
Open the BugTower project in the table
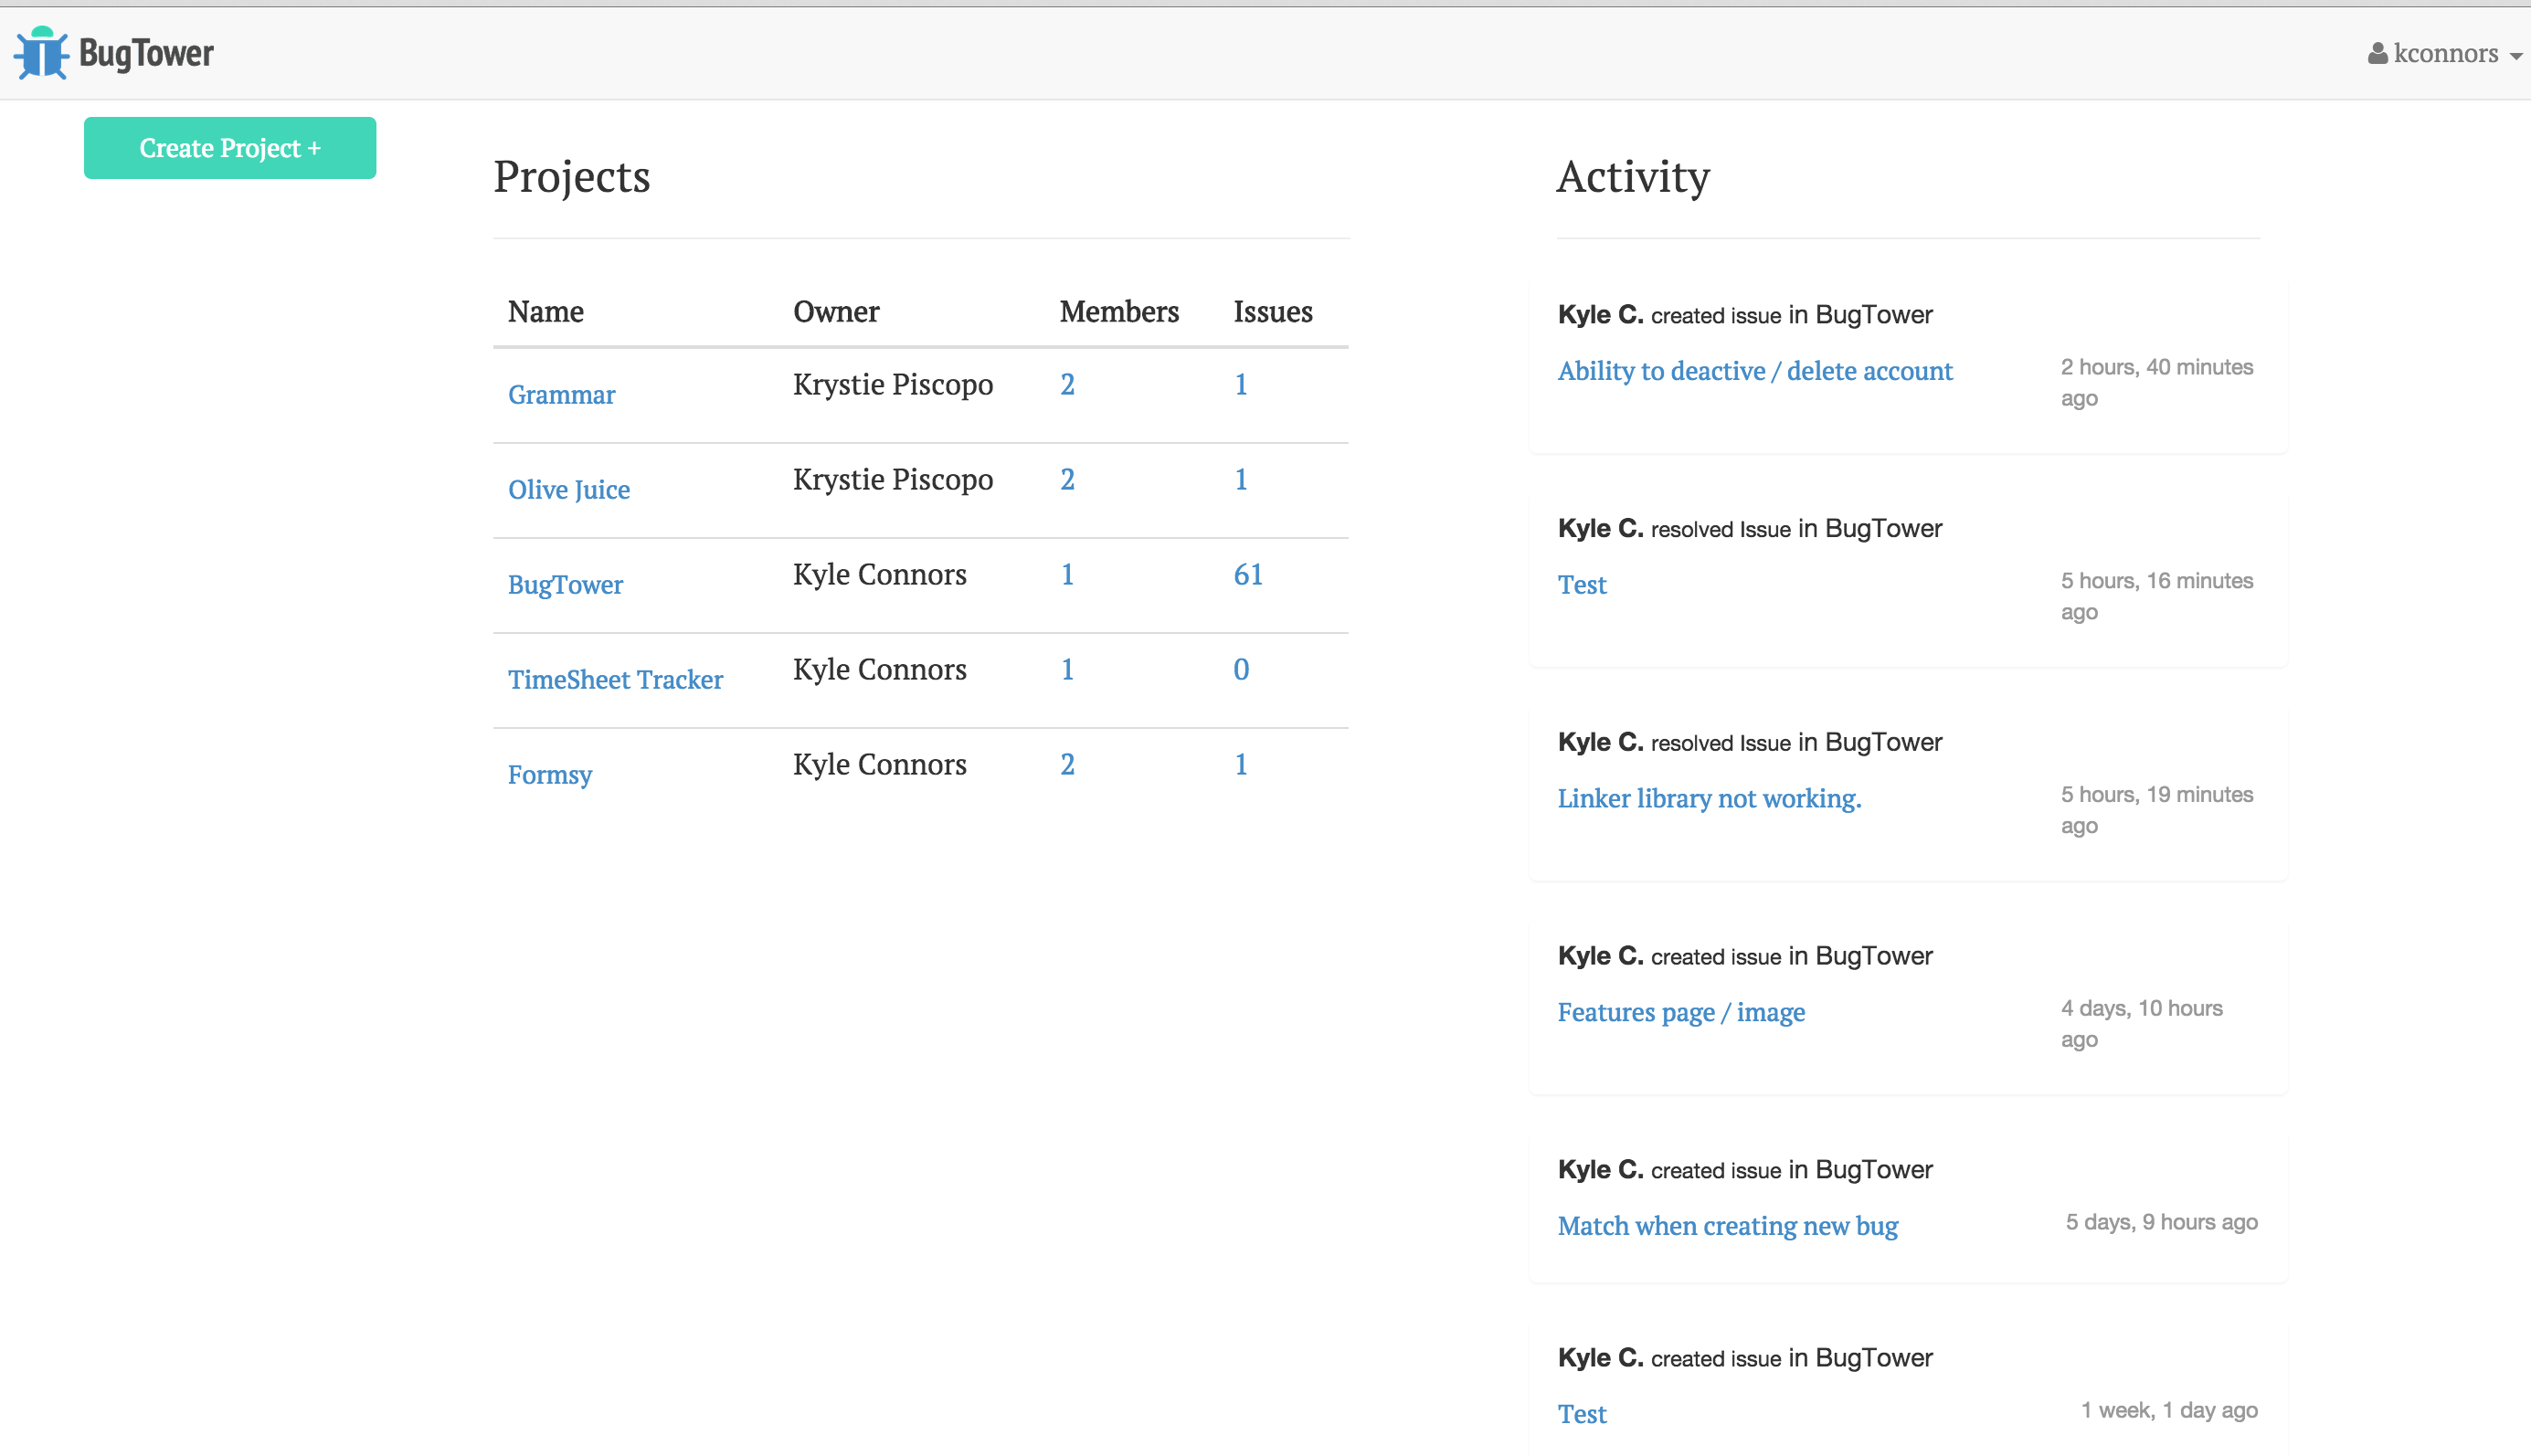coord(565,584)
